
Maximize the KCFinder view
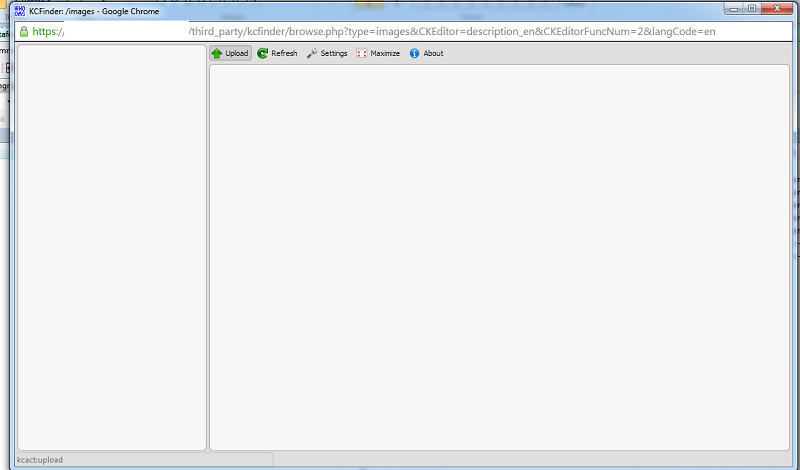378,53
